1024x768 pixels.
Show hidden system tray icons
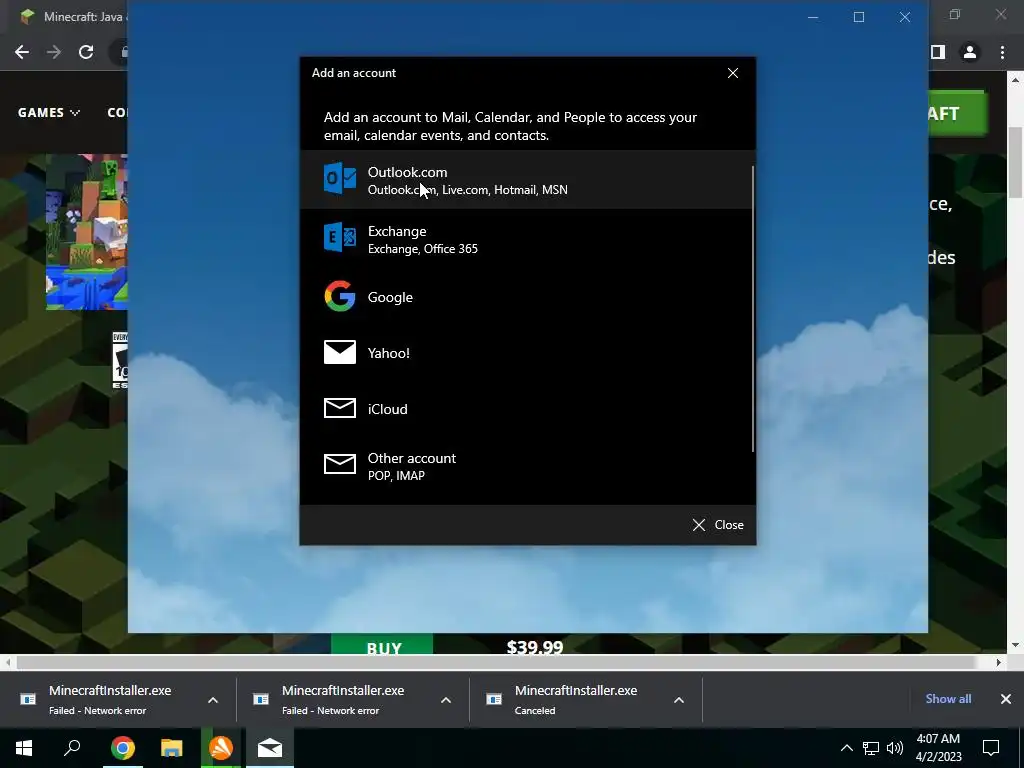point(846,748)
